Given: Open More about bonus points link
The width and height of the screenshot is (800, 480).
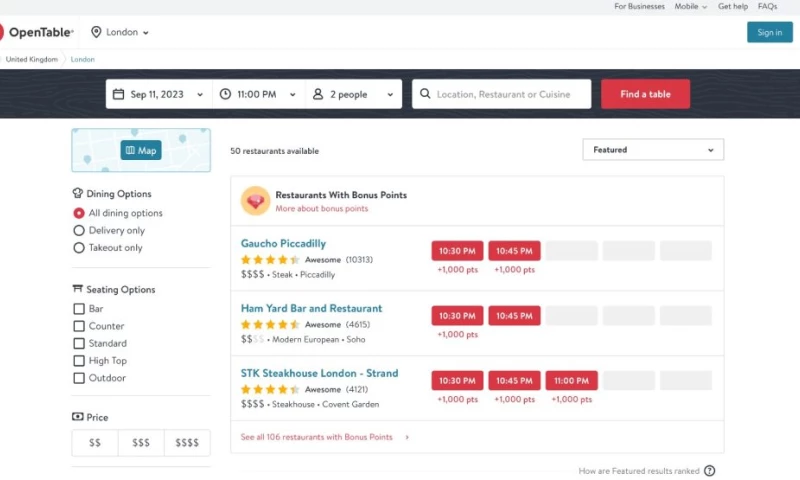Looking at the screenshot, I should point(321,209).
